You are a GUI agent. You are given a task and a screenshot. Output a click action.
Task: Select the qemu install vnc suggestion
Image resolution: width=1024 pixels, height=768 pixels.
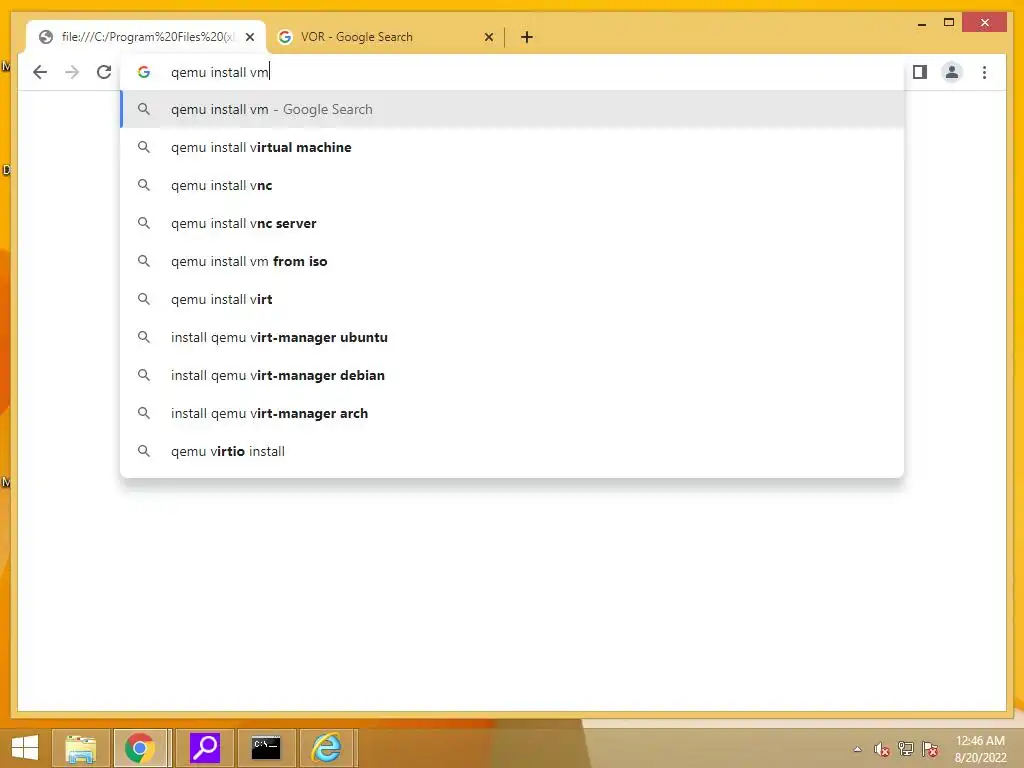pos(513,185)
